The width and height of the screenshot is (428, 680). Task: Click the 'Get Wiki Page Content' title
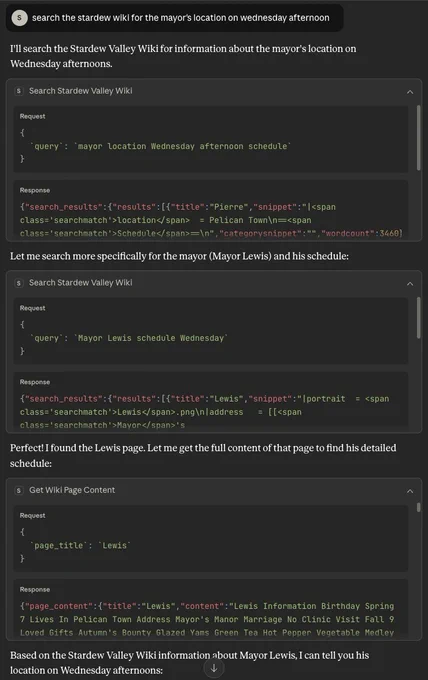72,490
